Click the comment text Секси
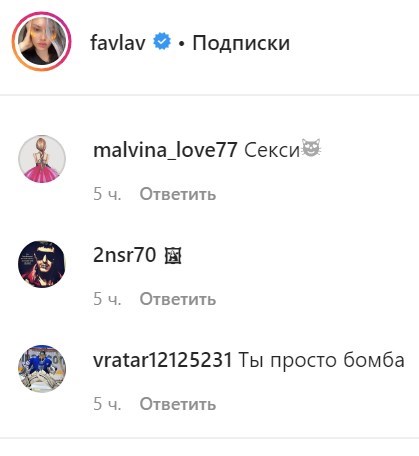Screen dimensions: 419x456 tap(272, 151)
